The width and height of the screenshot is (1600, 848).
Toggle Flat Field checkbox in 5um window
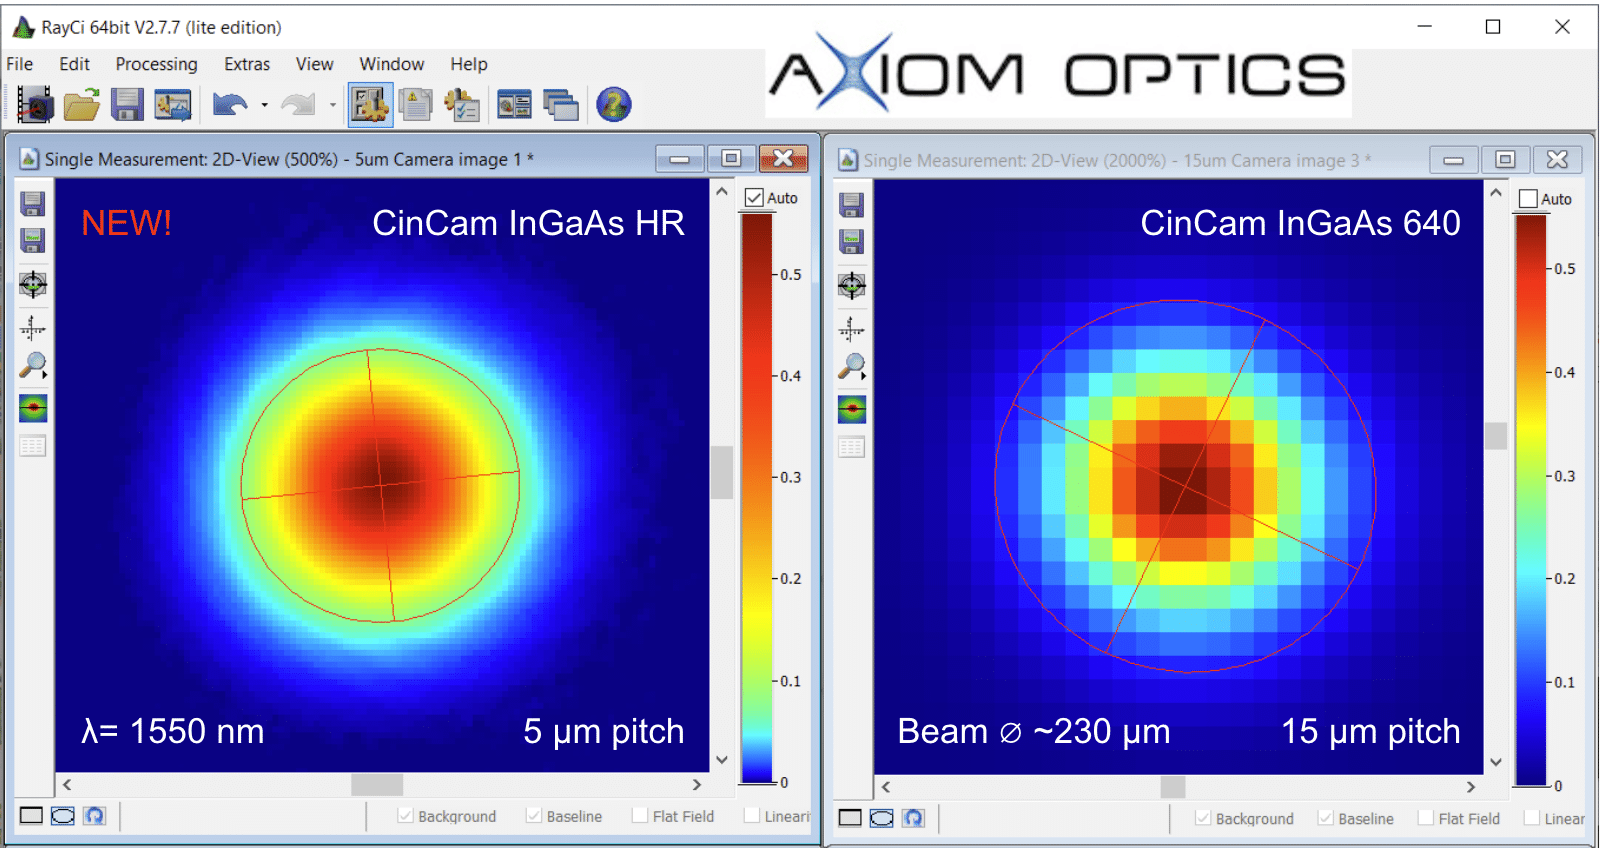click(640, 816)
